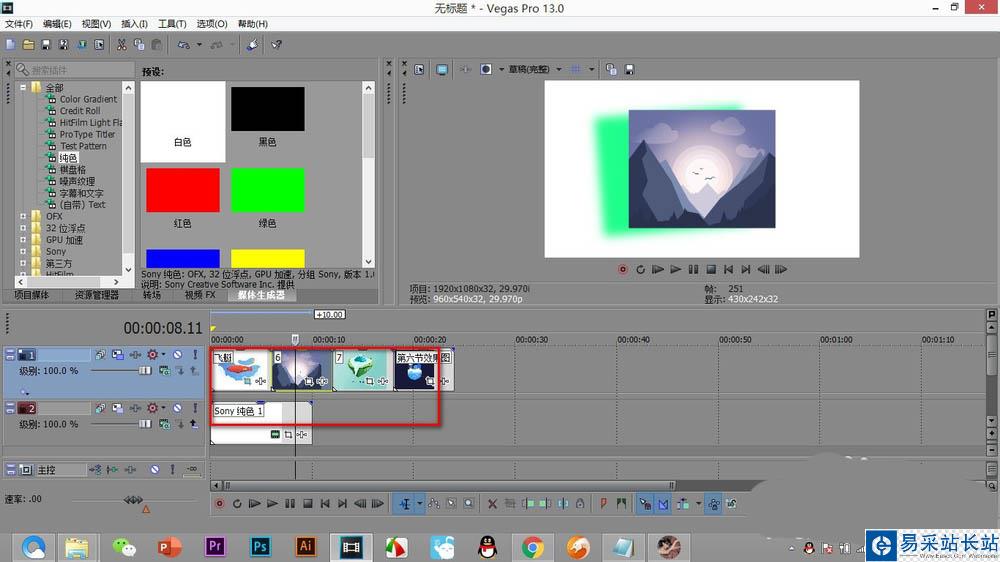
Task: Open the 工具(T) menu
Action: (172, 24)
